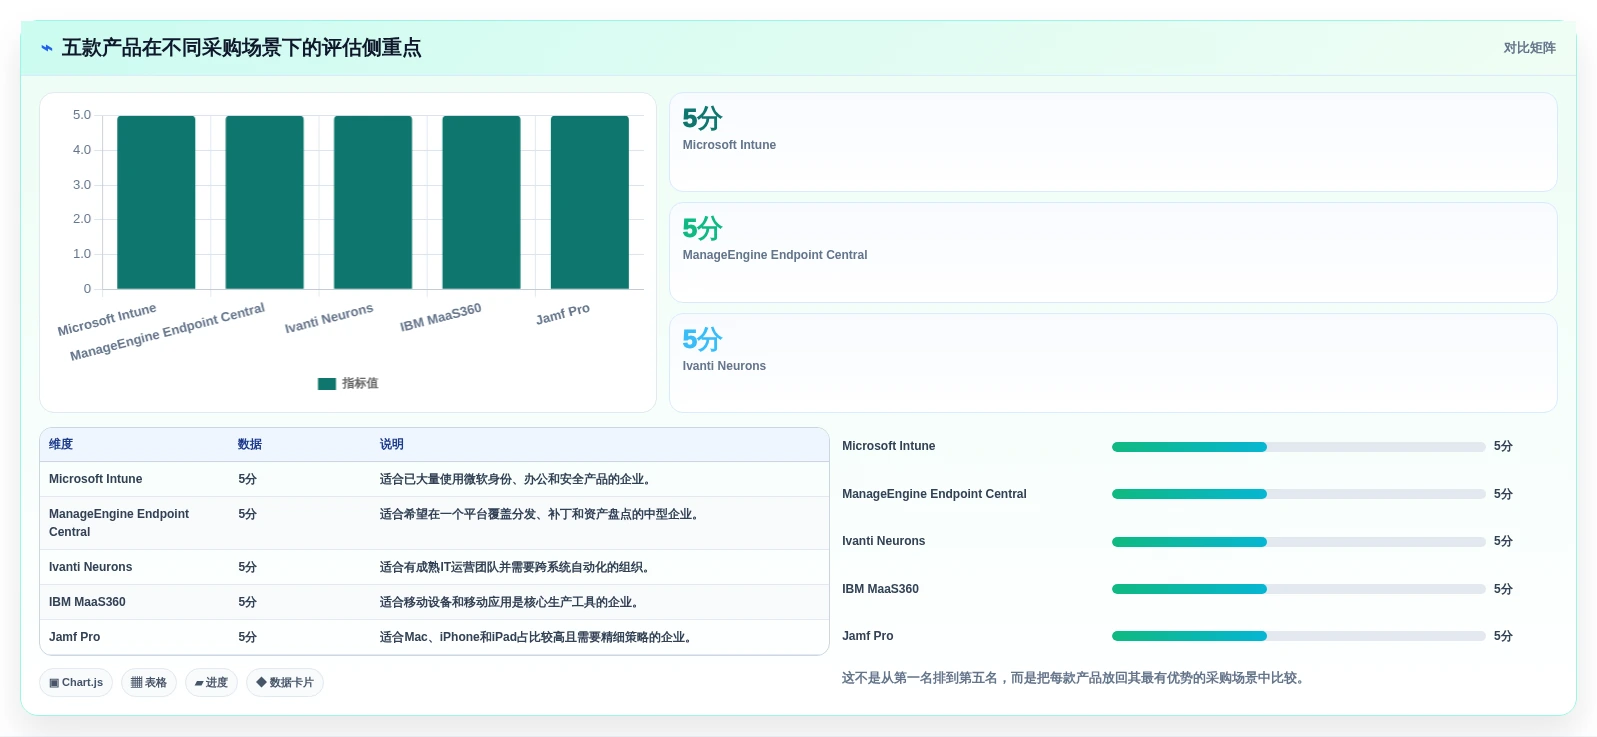This screenshot has width=1597, height=737.
Task: Click the Ivanti Neurons progress bar
Action: click(1298, 542)
